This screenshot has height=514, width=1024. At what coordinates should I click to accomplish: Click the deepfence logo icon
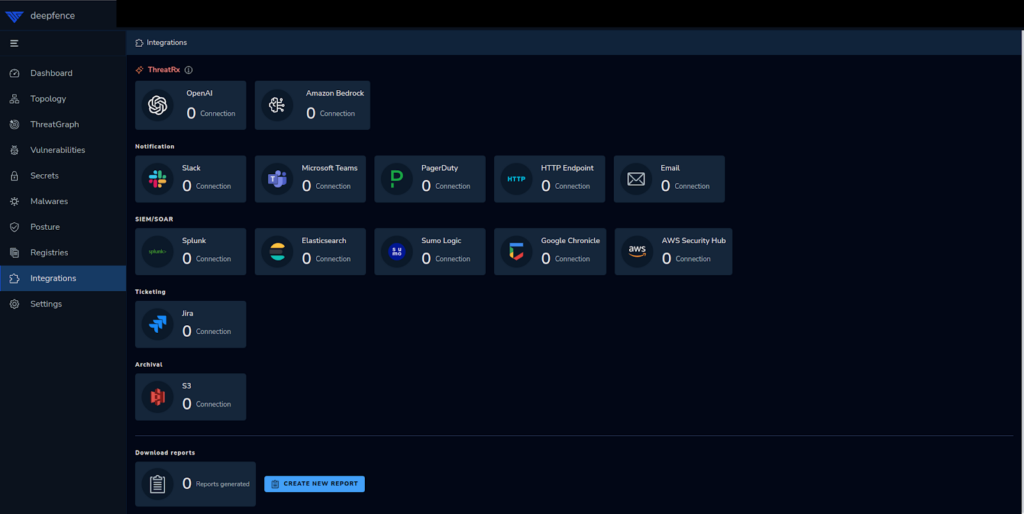[14, 16]
